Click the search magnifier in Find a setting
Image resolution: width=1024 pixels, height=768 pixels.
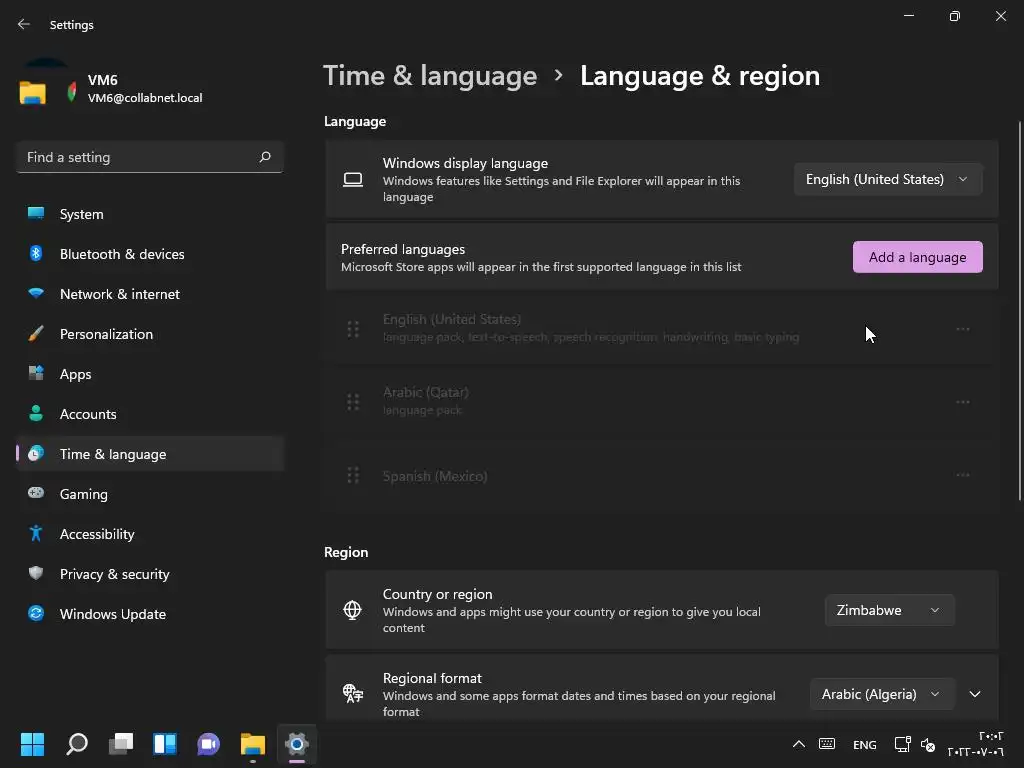[x=264, y=157]
